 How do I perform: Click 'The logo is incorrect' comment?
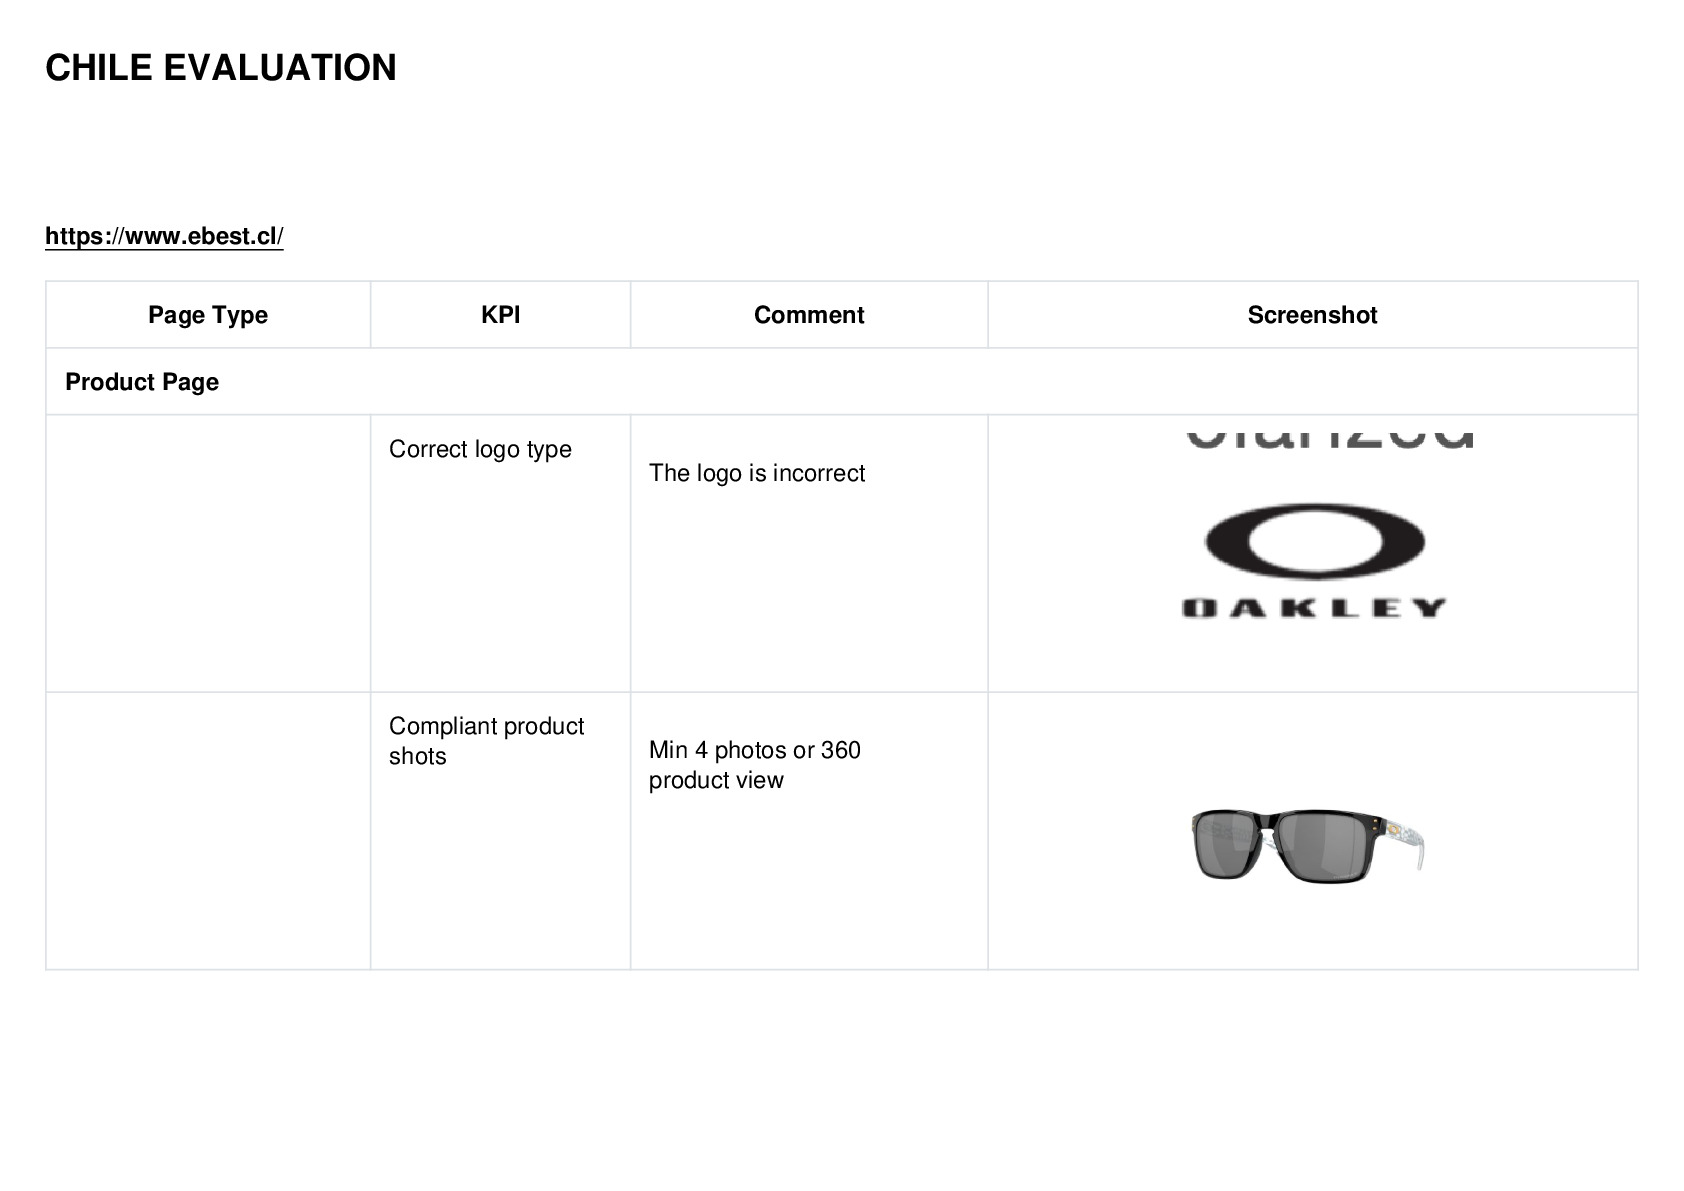757,473
